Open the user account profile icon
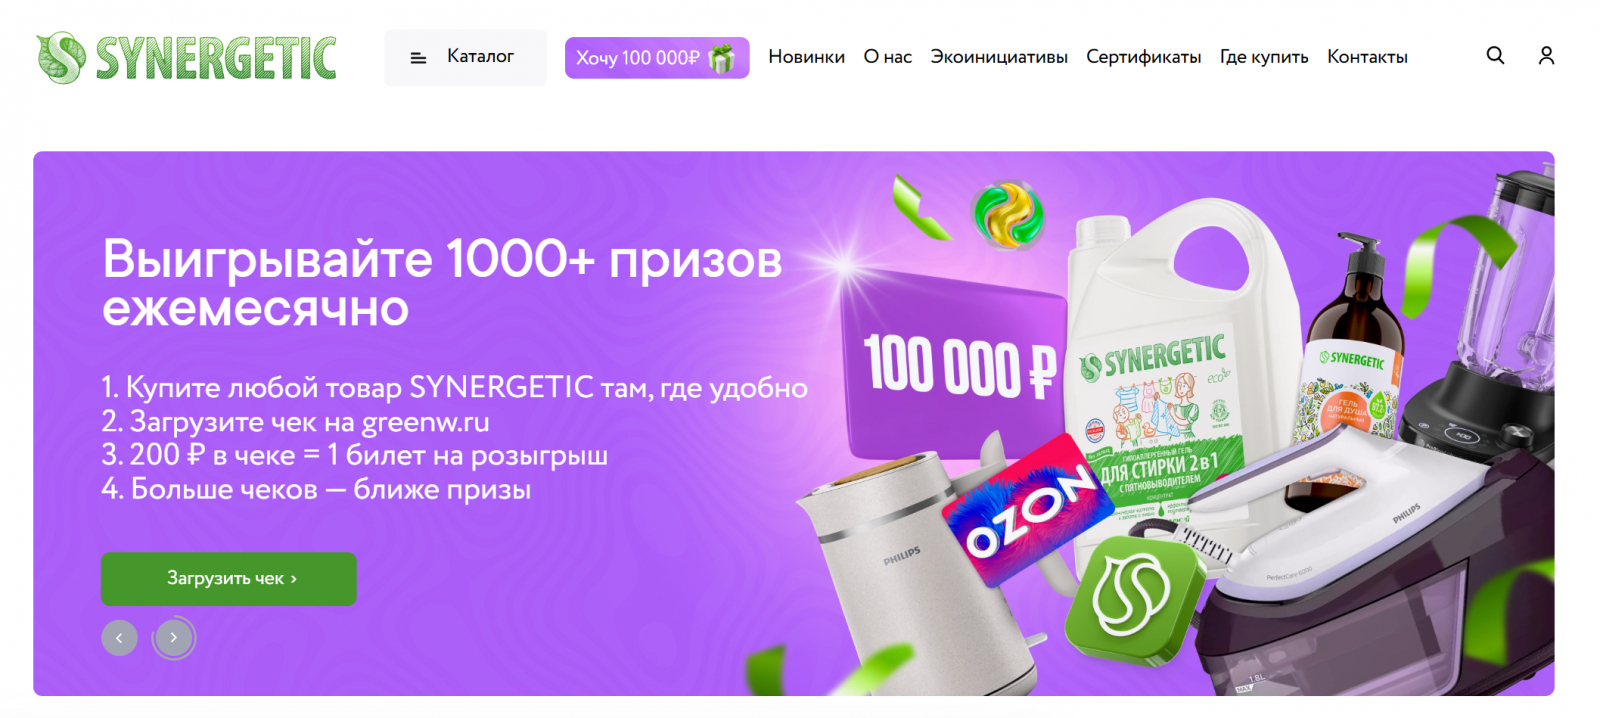 [1546, 56]
